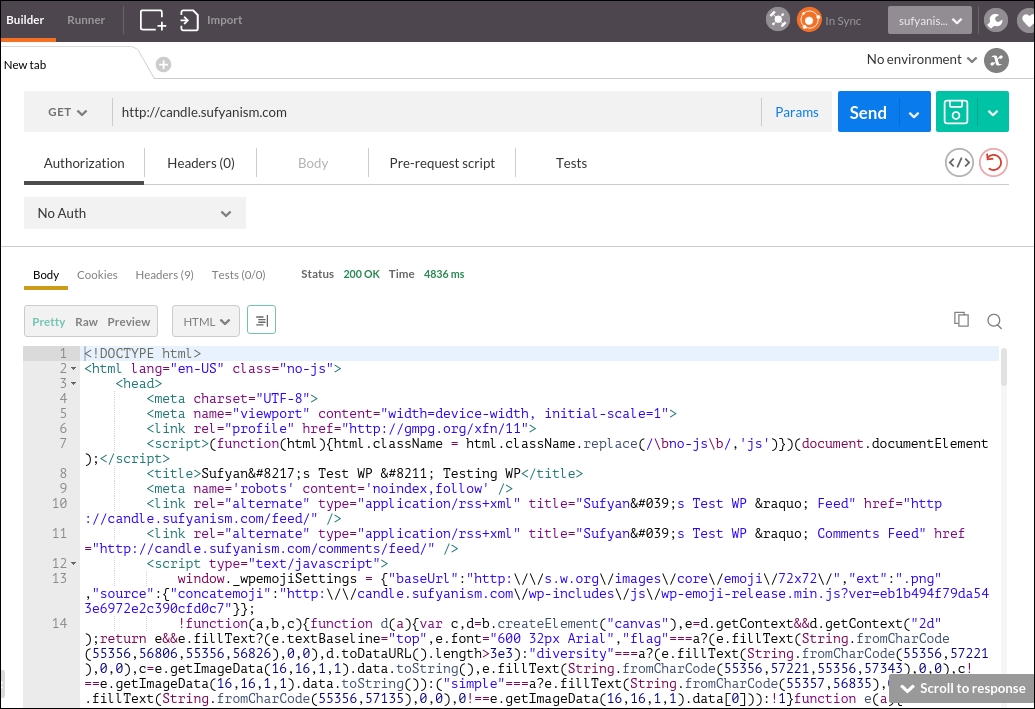Switch to the Runner tab
This screenshot has height=709, width=1035.
point(86,19)
